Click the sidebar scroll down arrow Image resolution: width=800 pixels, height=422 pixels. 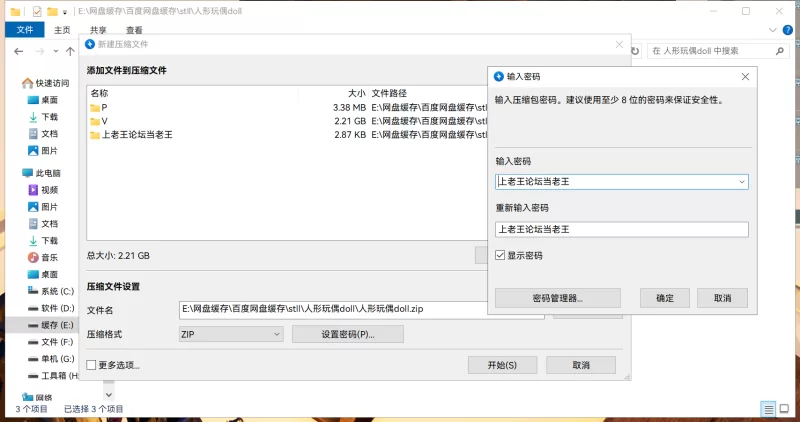tap(109, 395)
